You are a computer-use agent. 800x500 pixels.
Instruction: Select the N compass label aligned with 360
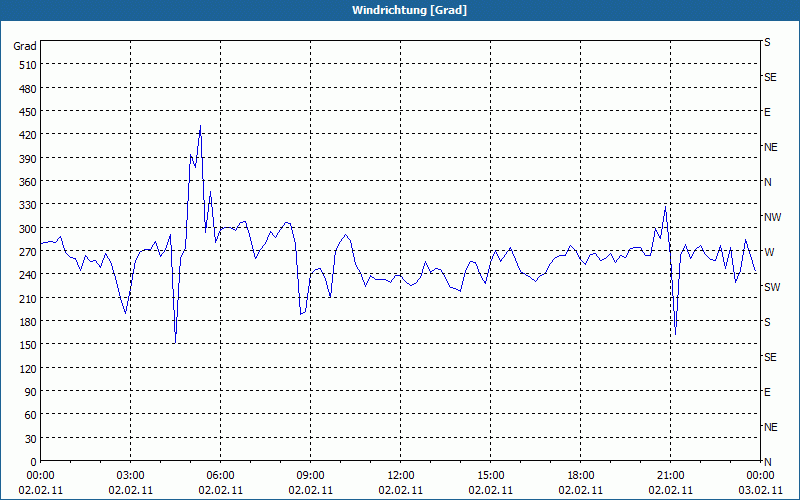click(x=767, y=182)
